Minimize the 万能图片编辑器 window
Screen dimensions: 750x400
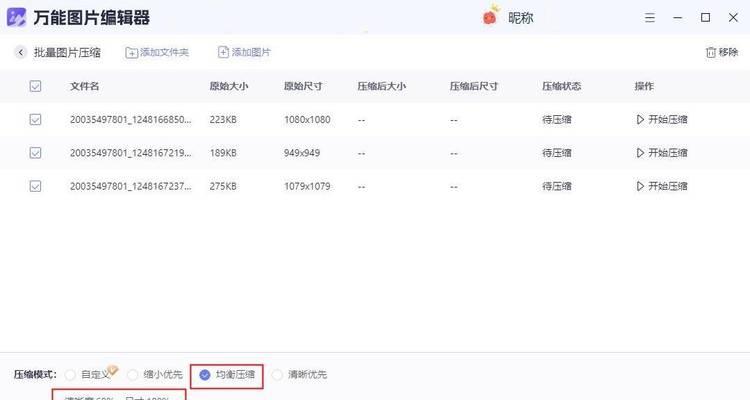pos(677,18)
